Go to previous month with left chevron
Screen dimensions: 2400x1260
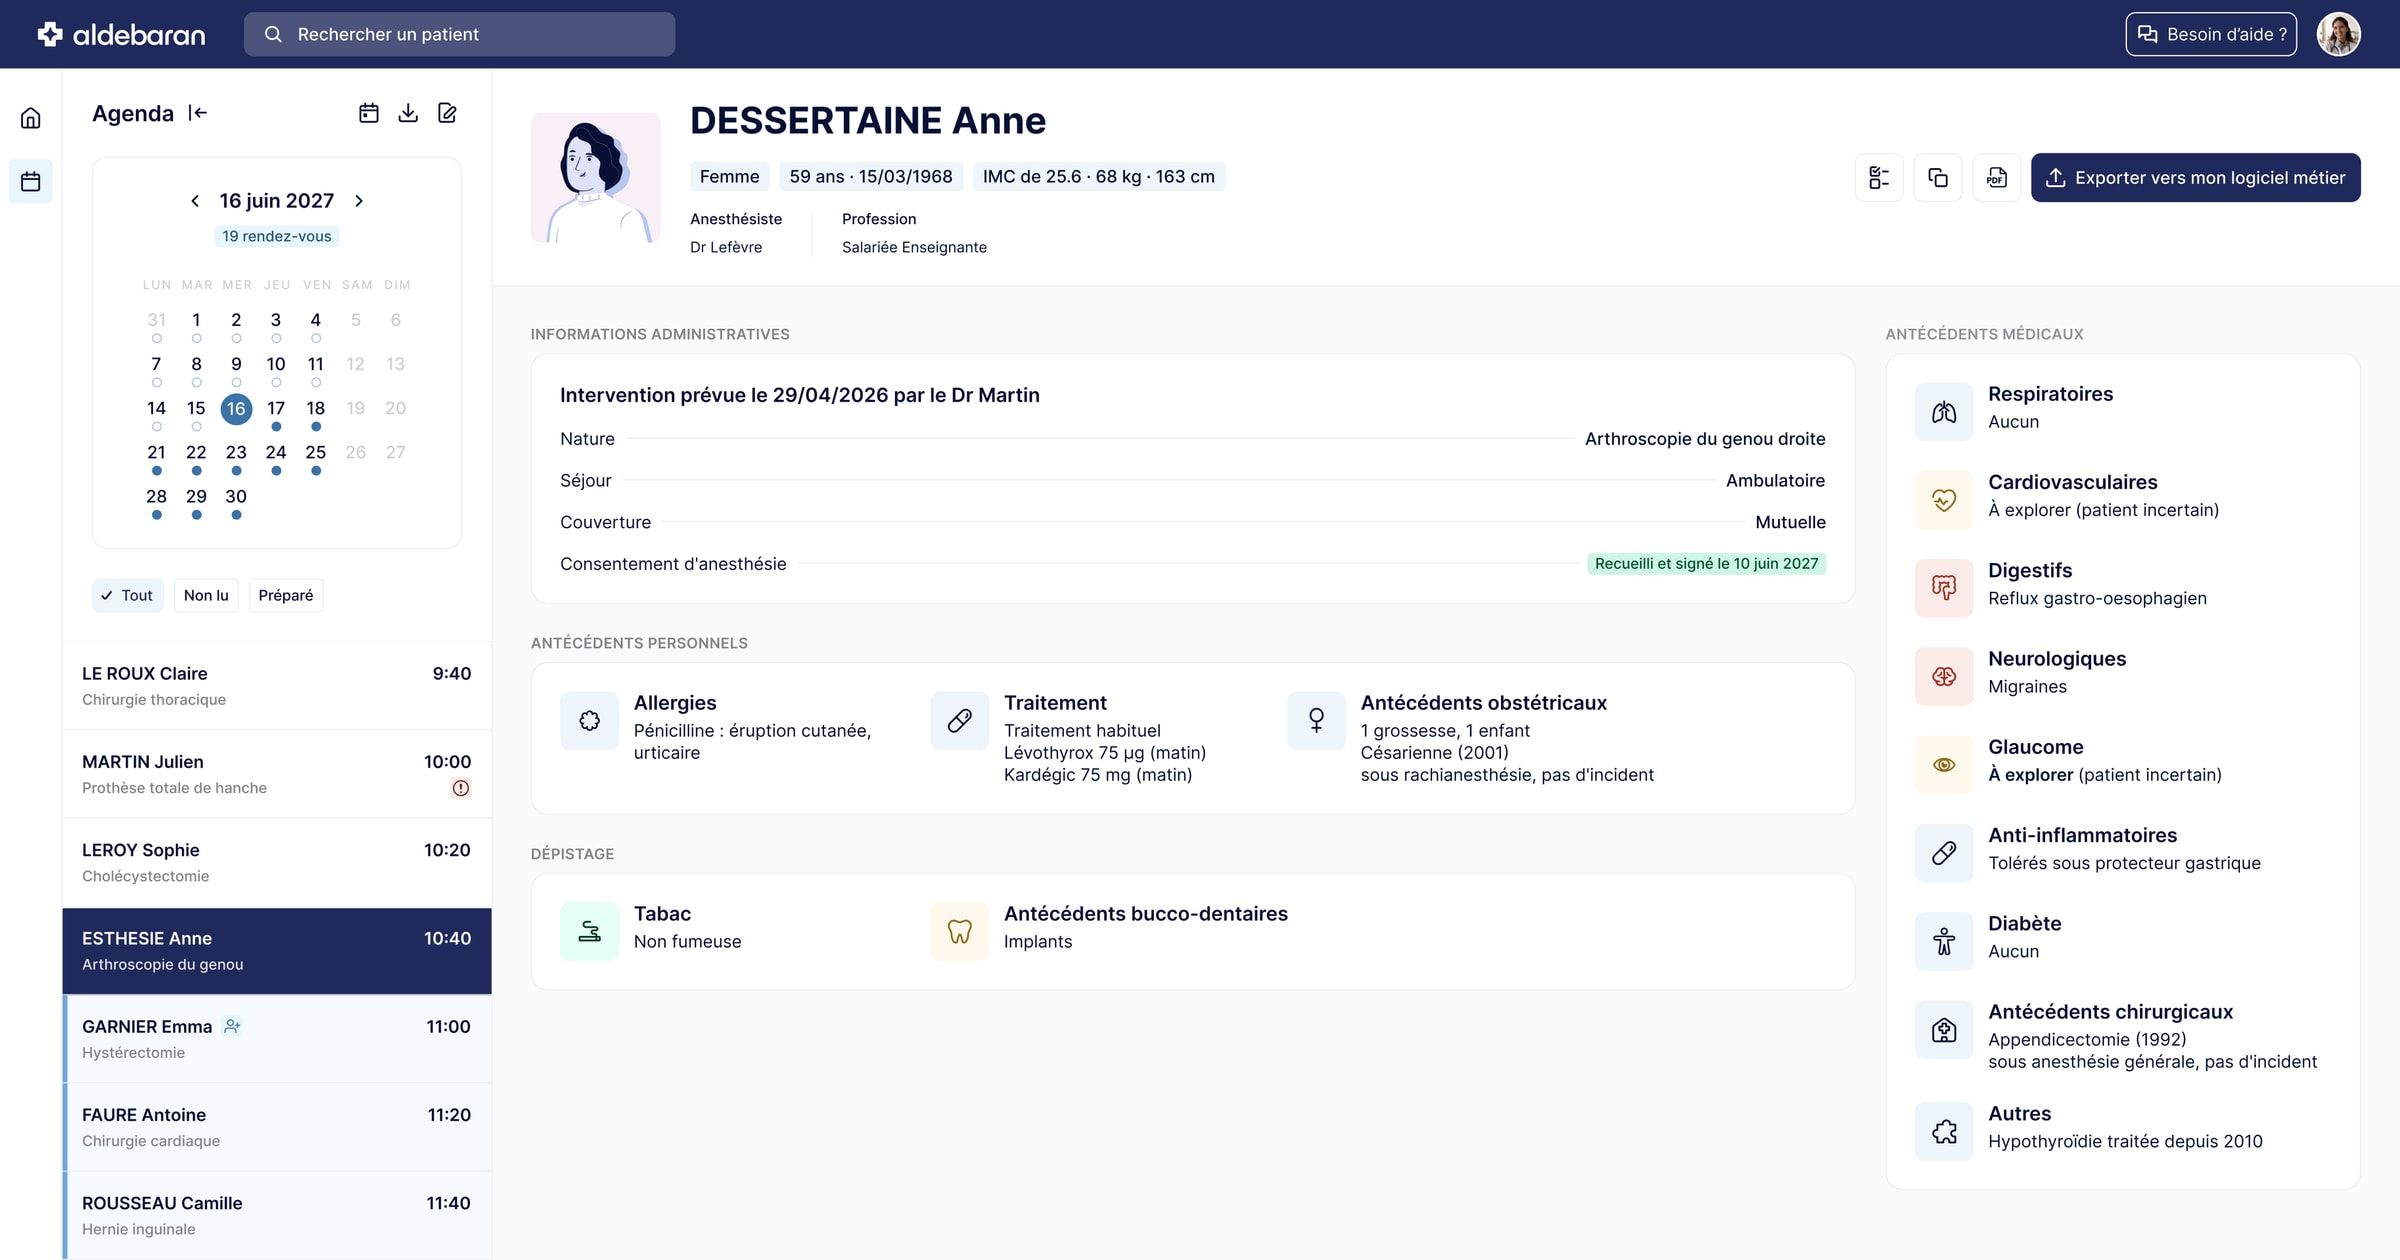click(195, 201)
